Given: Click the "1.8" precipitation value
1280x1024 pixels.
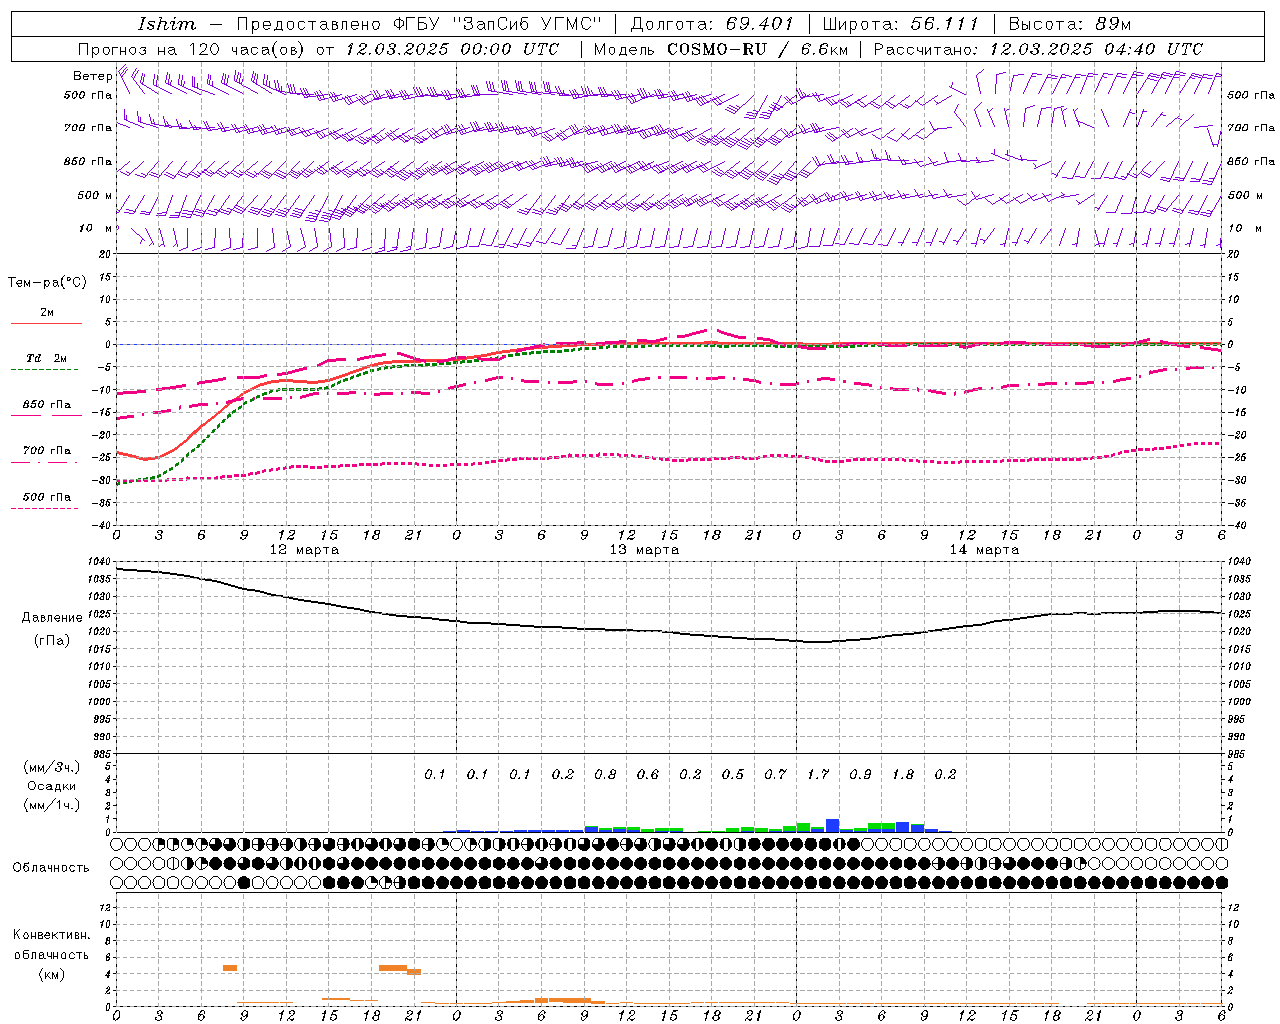Looking at the screenshot, I should [903, 774].
